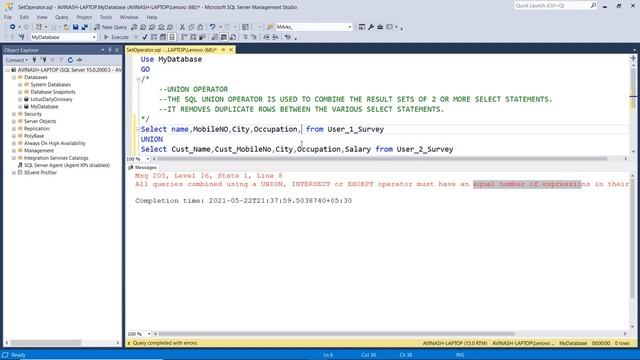
Task: Open the Edit menu
Action: tap(24, 17)
